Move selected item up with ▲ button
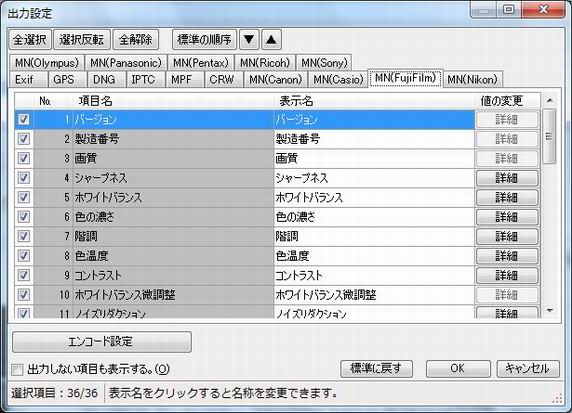 click(271, 39)
